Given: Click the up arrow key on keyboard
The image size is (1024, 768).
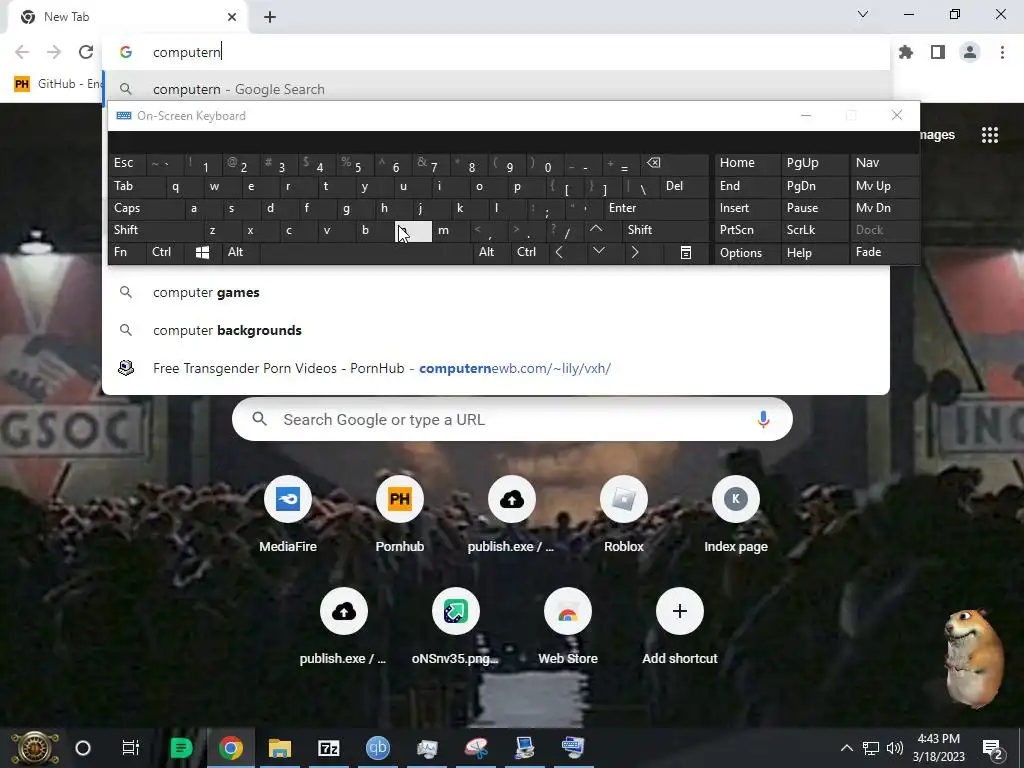Looking at the screenshot, I should pyautogui.click(x=596, y=229).
